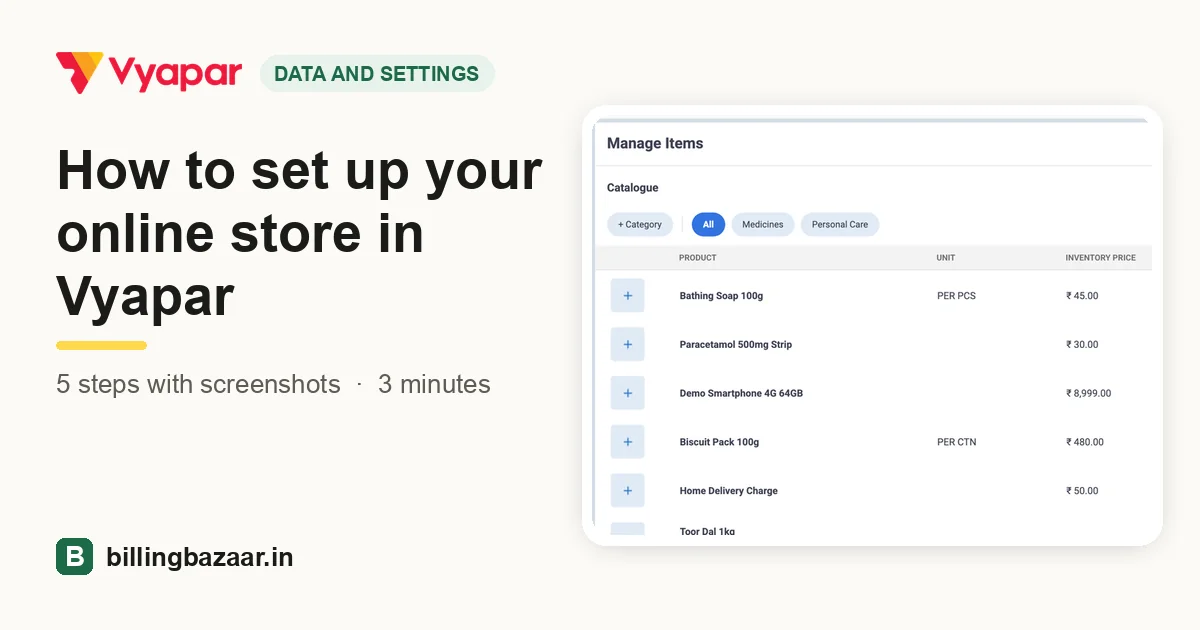Click the INVENTORY PRICE column header
Image resolution: width=1200 pixels, height=630 pixels.
pos(1101,258)
